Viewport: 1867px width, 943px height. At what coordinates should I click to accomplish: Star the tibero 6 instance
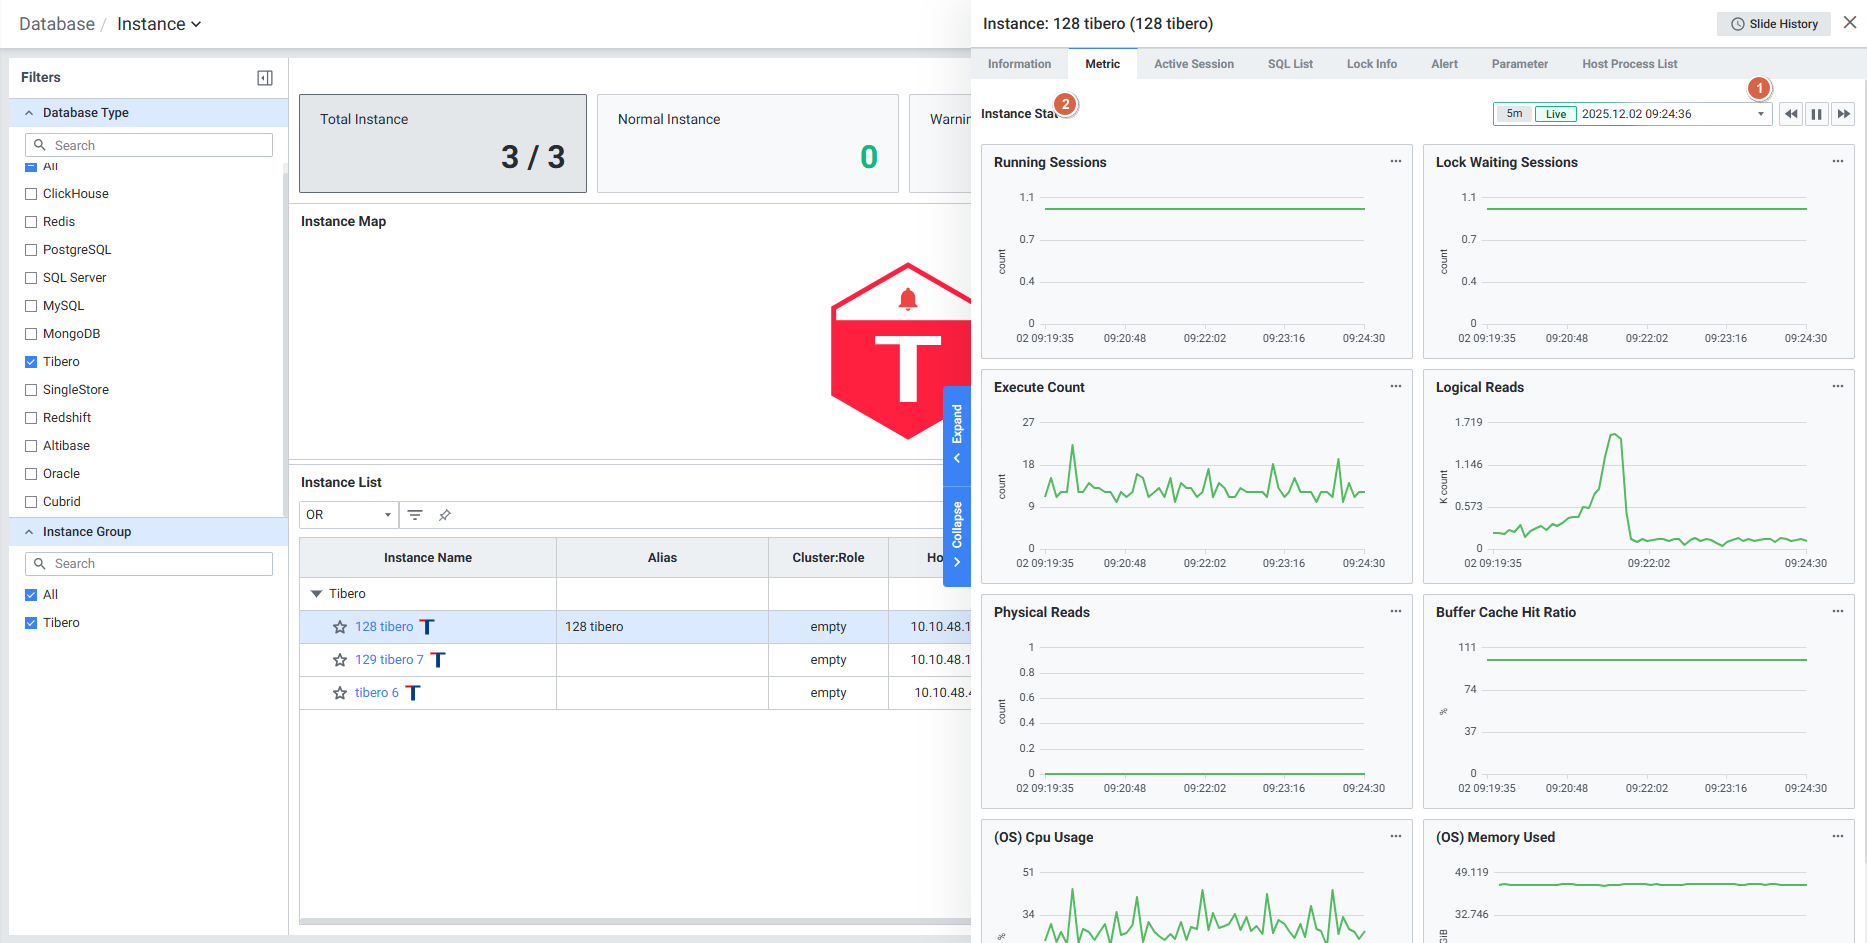340,693
